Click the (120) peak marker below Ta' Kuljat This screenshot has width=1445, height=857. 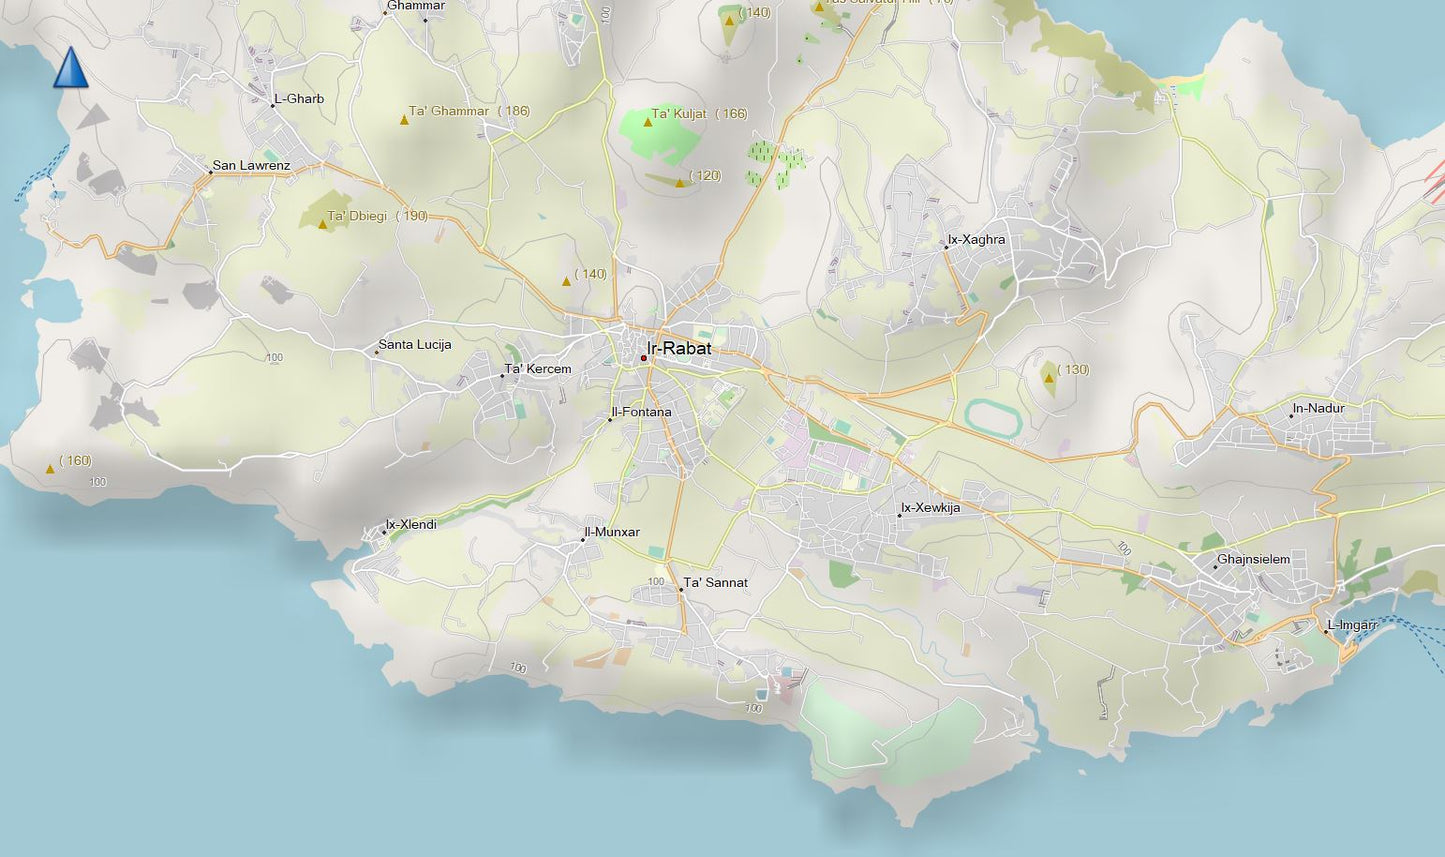point(680,183)
